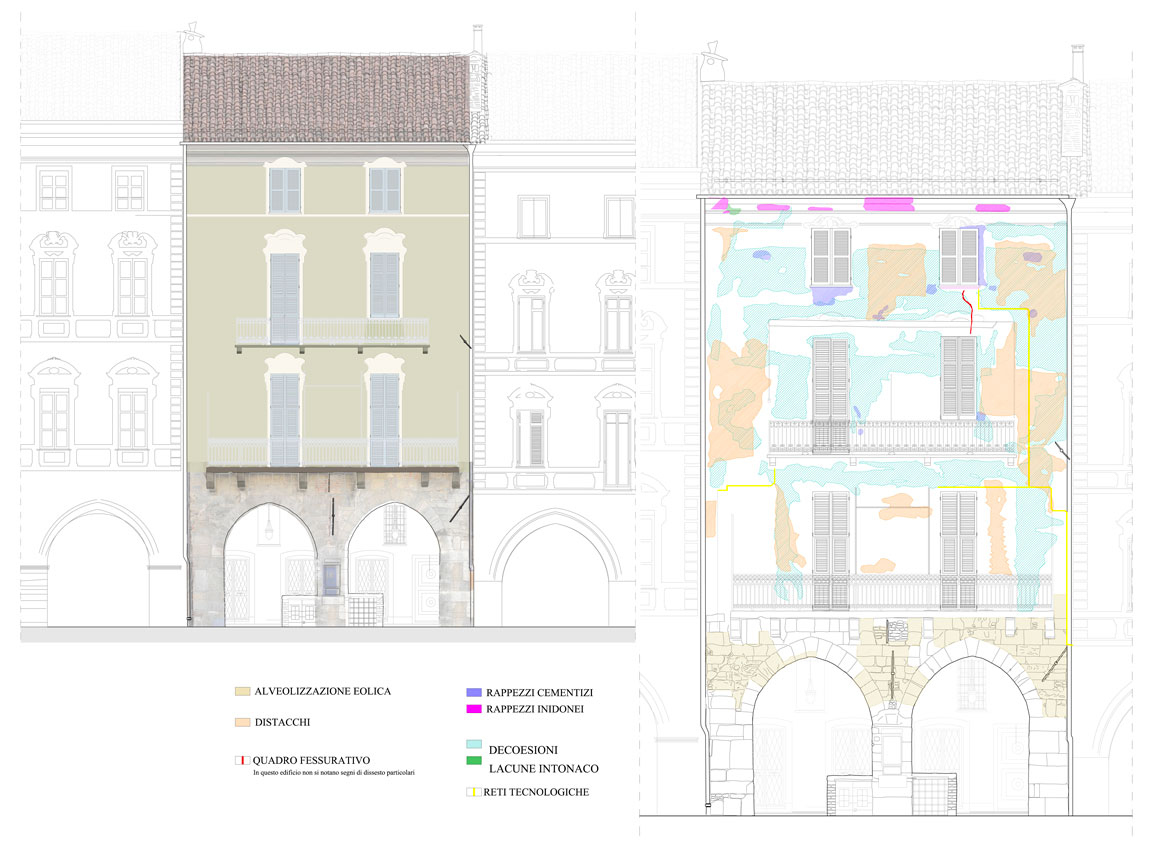
Task: Click the cyan Decoesioni legend swatch
Action: (474, 744)
